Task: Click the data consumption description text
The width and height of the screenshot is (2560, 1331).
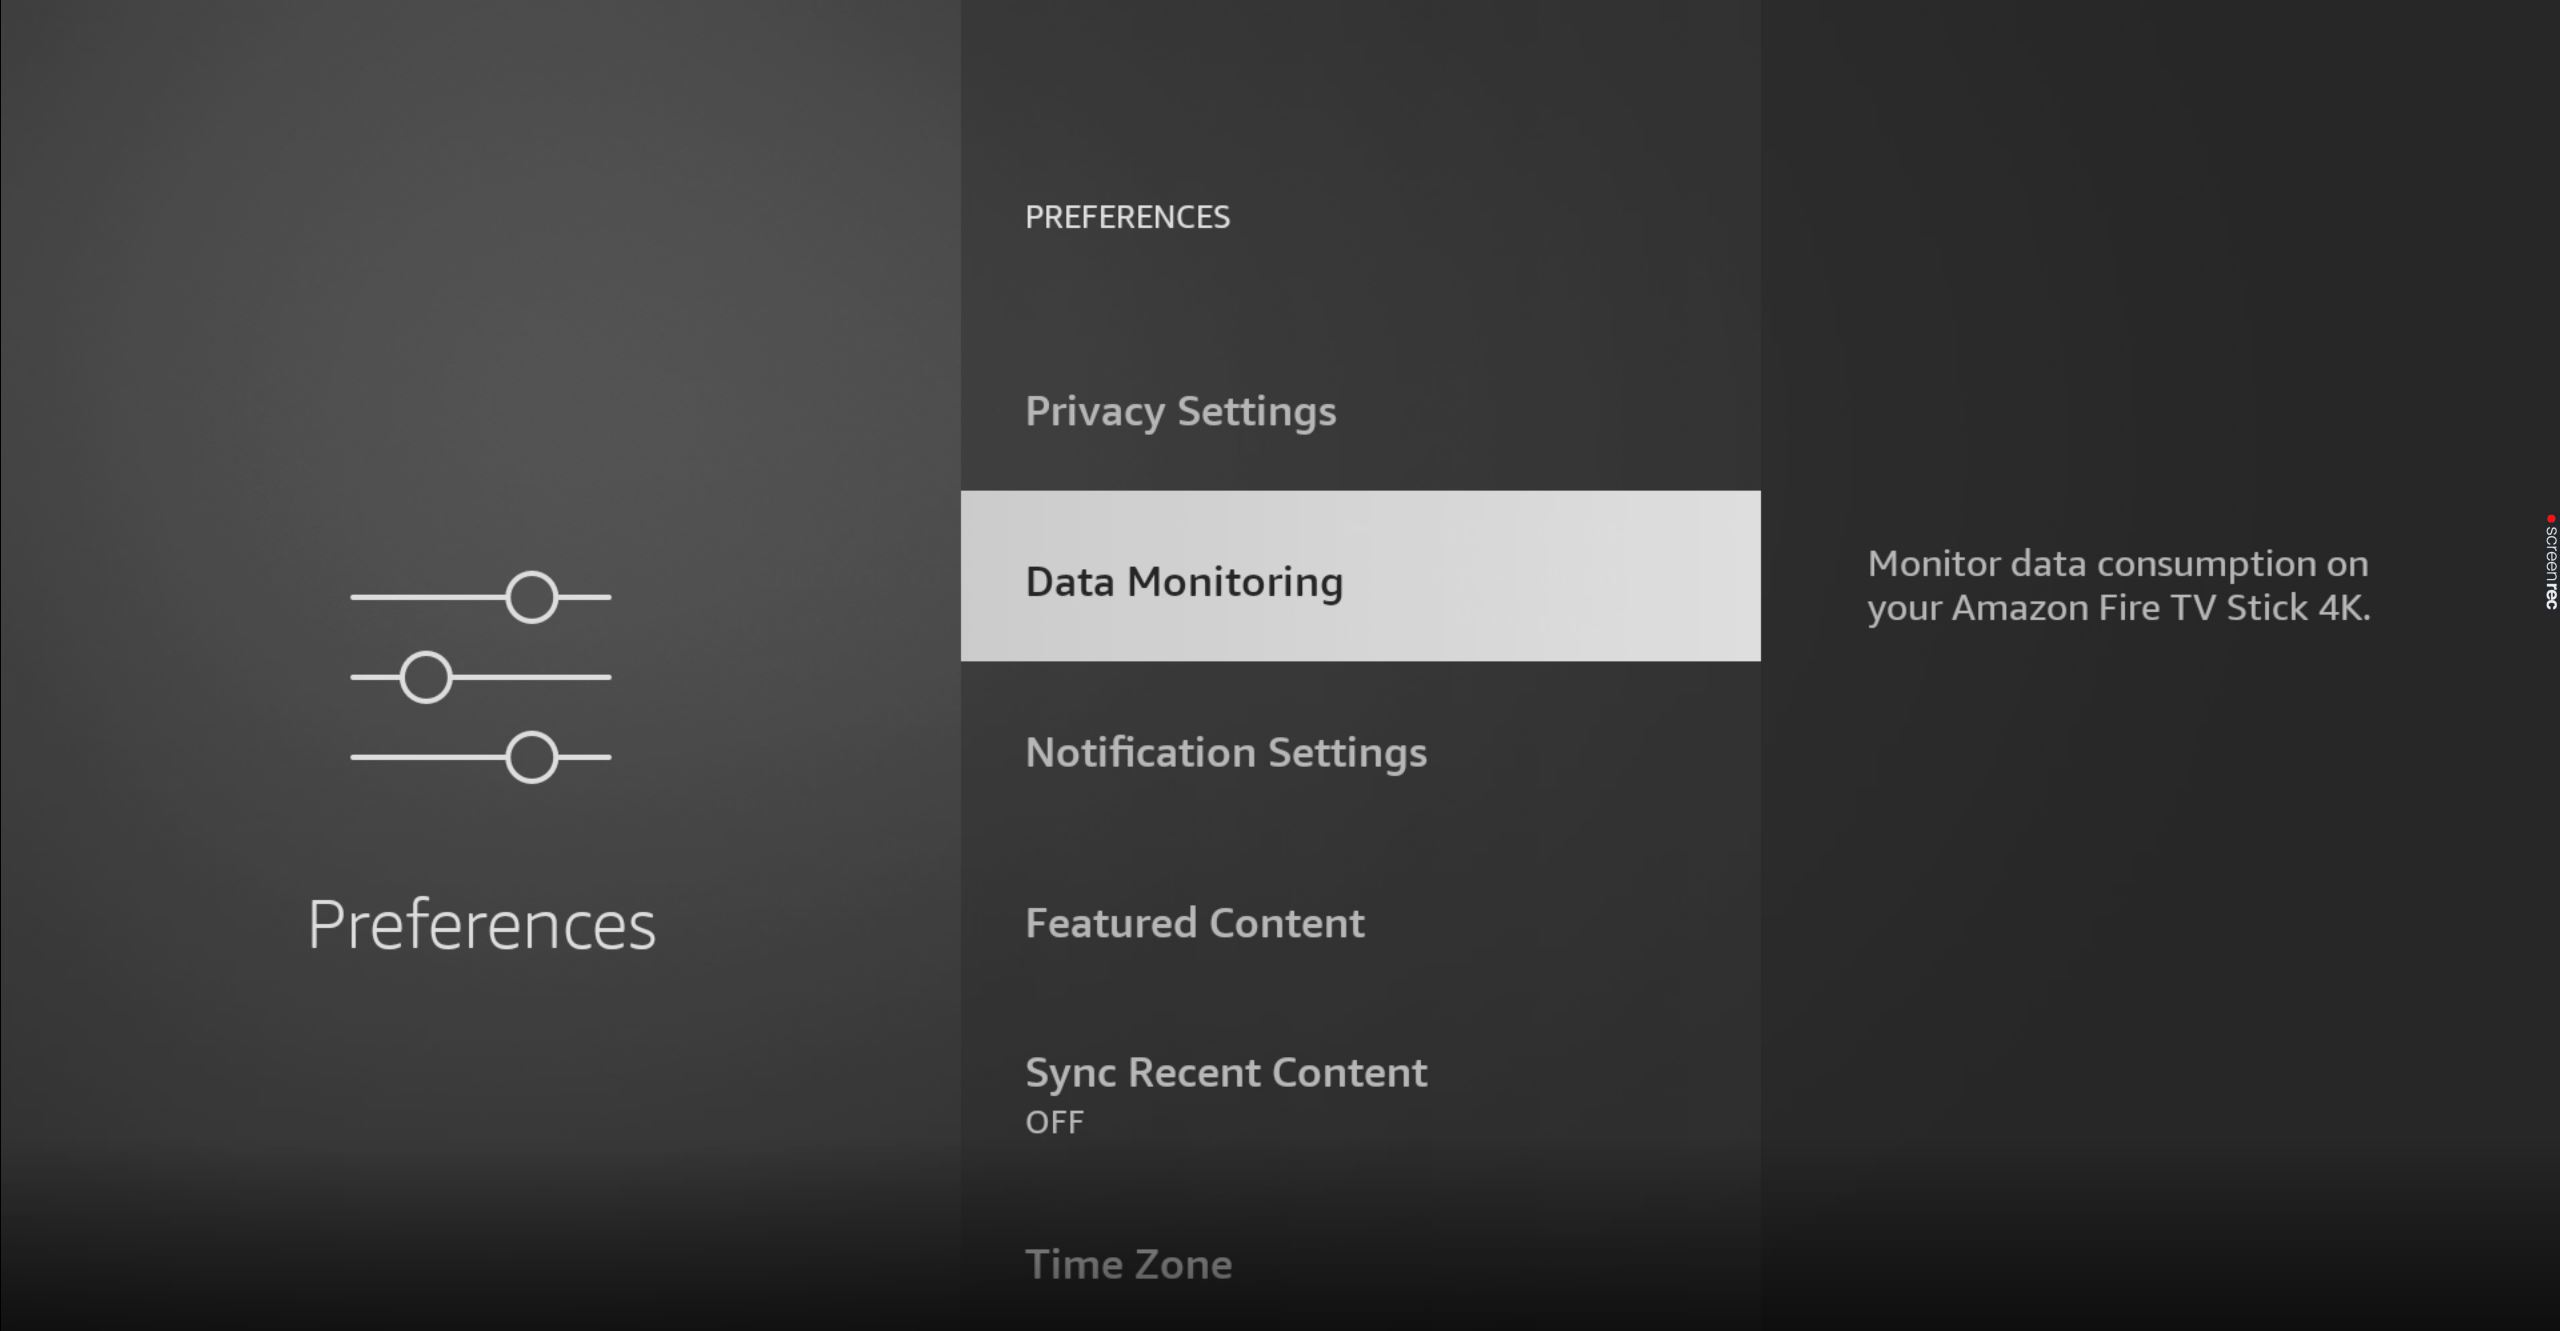Action: point(2119,585)
